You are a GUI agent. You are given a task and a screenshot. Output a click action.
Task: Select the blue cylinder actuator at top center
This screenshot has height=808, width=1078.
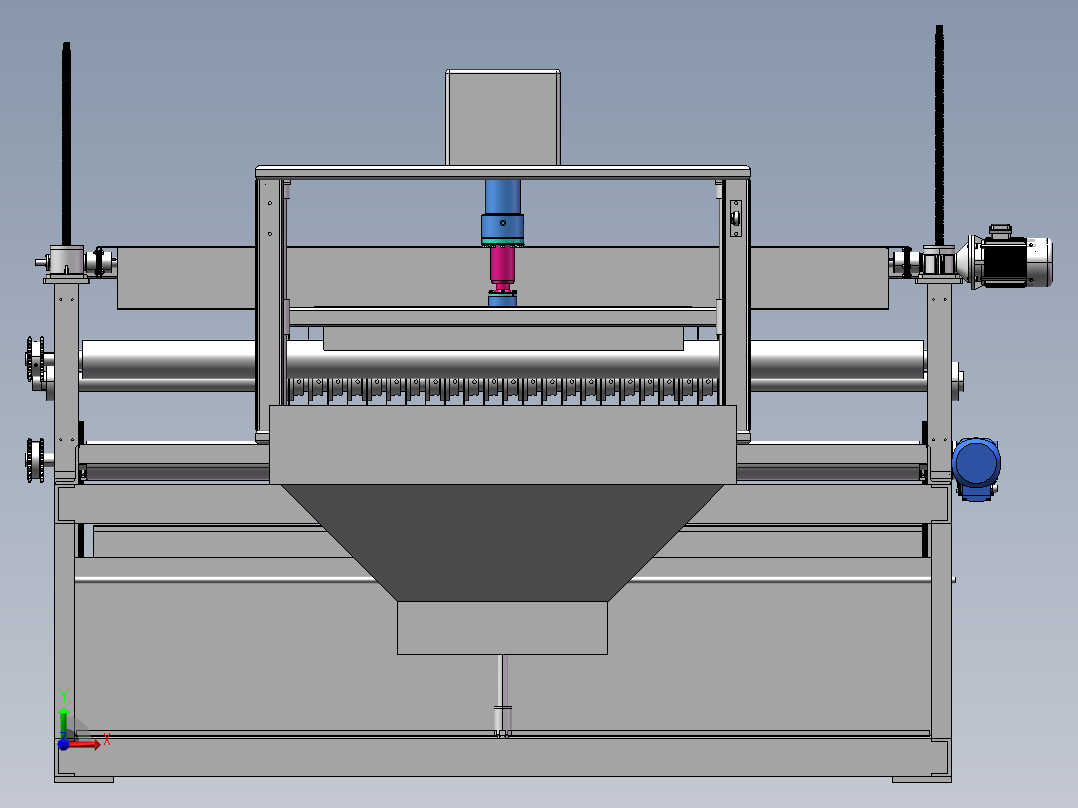503,212
